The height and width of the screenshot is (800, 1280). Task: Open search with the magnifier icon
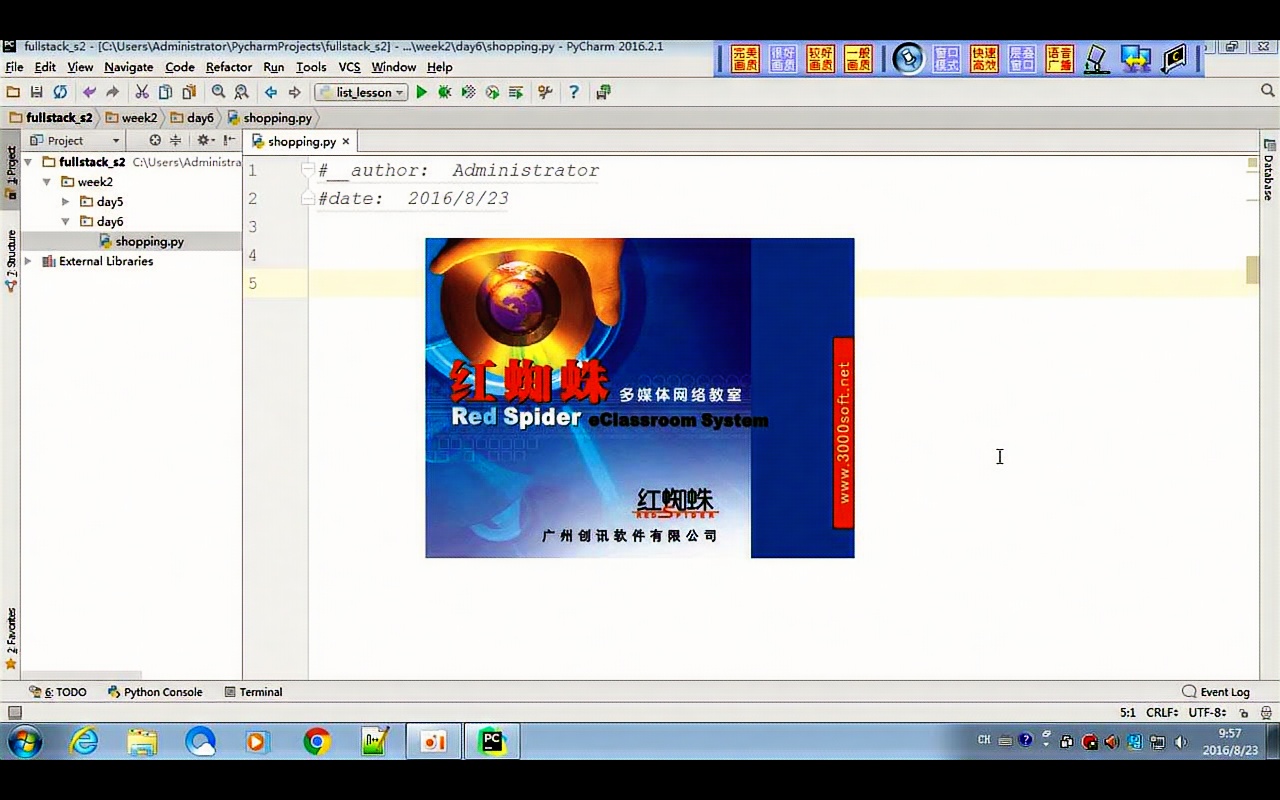tap(219, 92)
